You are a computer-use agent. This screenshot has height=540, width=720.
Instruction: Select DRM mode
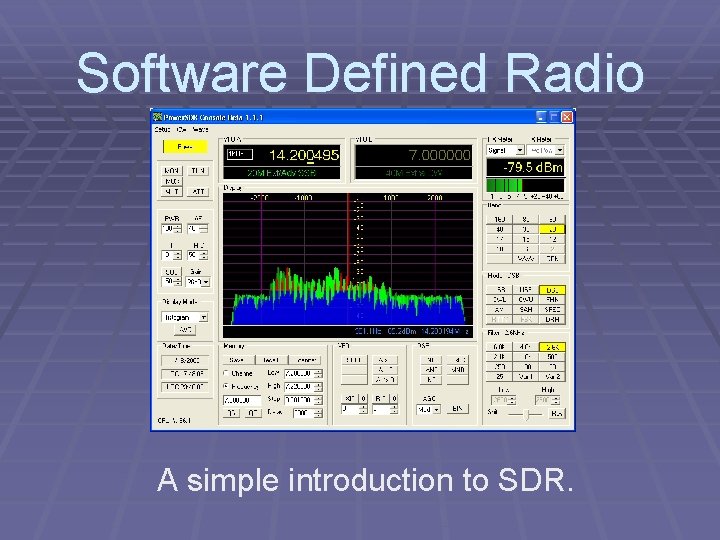[552, 319]
